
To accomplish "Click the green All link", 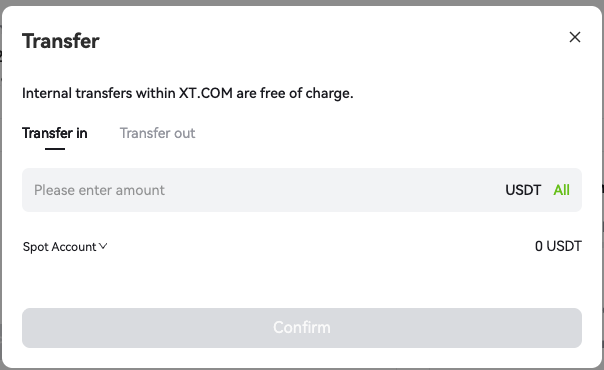I will pos(561,190).
